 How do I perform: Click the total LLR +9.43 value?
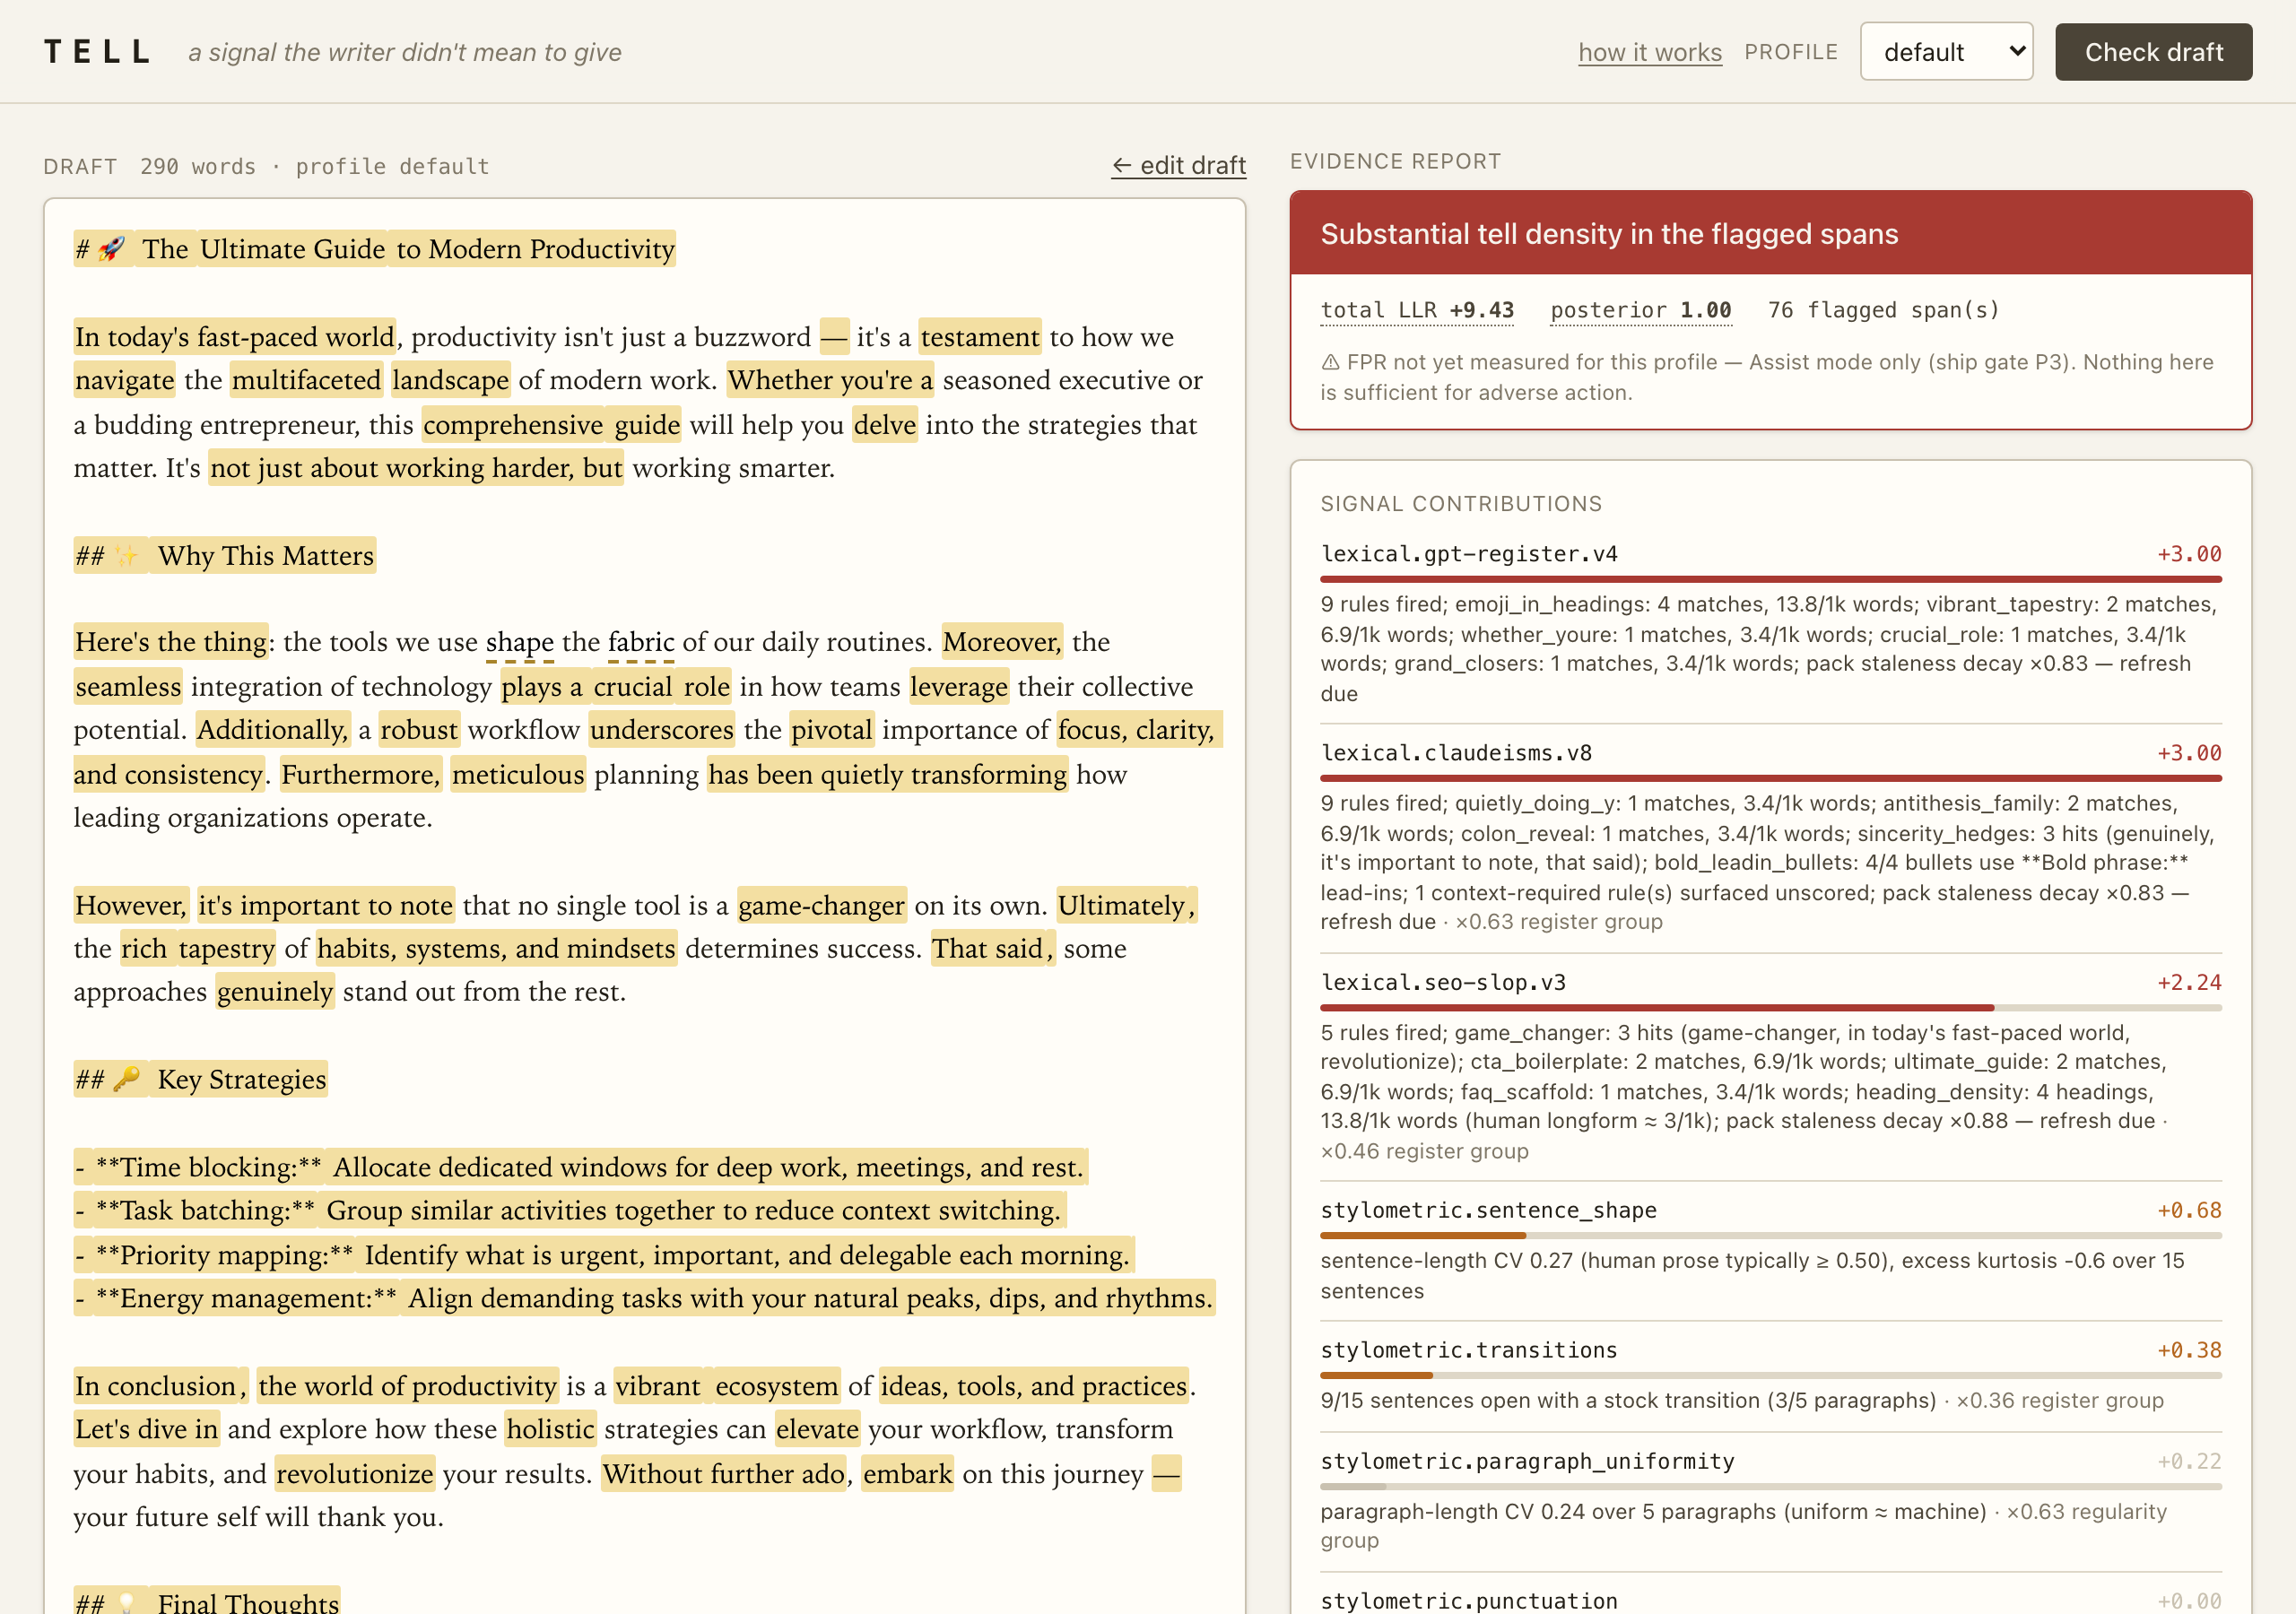tap(1417, 310)
